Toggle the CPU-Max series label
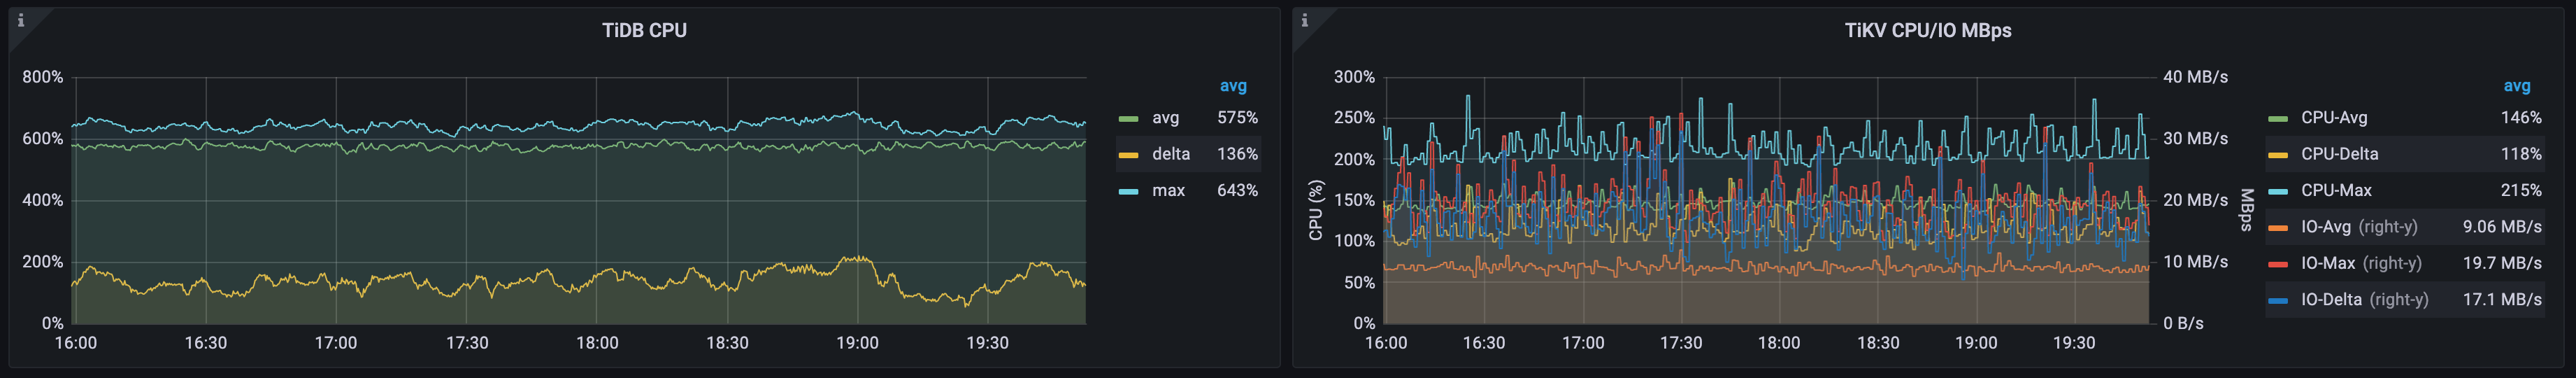This screenshot has height=378, width=2576. click(x=2335, y=190)
